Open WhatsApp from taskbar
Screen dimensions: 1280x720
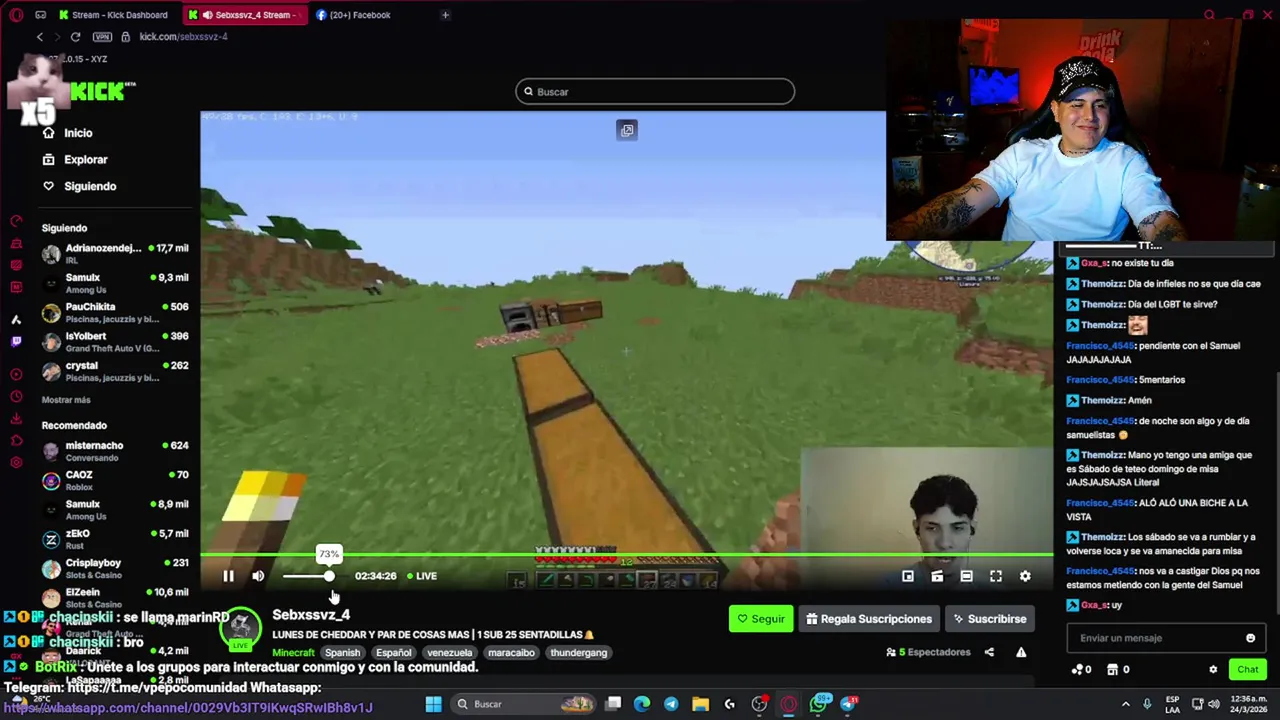pyautogui.click(x=819, y=704)
